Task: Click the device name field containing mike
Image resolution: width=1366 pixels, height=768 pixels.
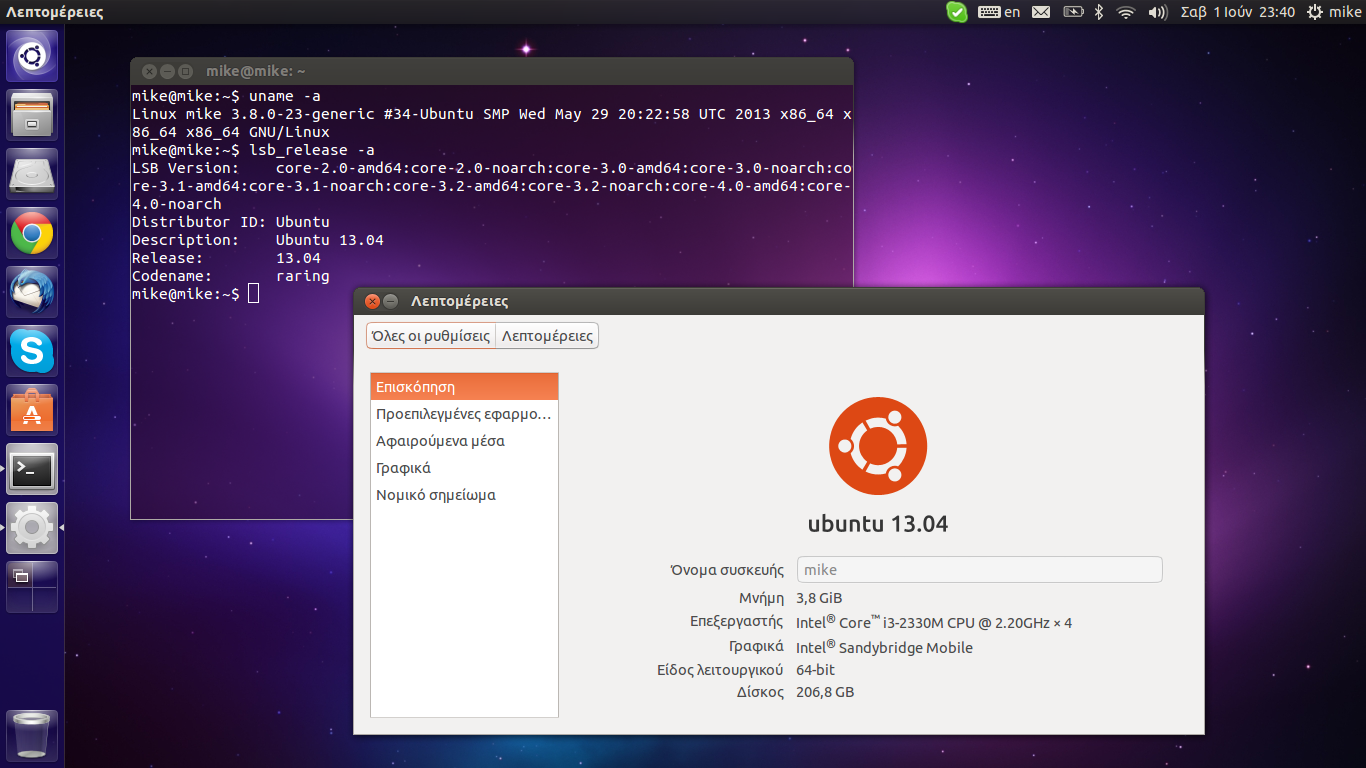Action: click(979, 570)
